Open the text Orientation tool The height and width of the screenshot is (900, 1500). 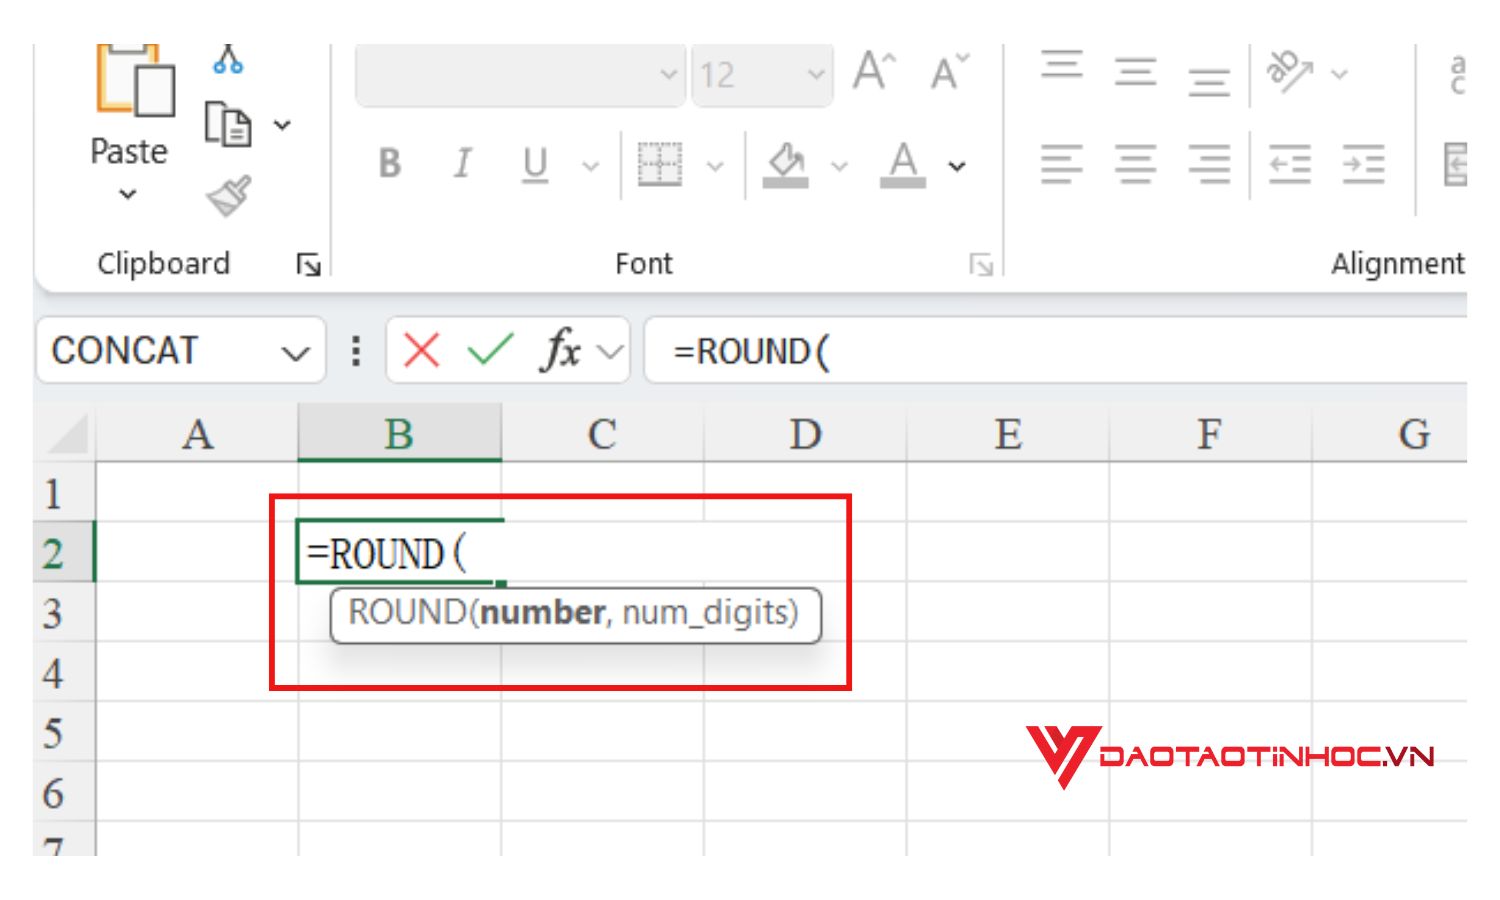[x=1289, y=72]
